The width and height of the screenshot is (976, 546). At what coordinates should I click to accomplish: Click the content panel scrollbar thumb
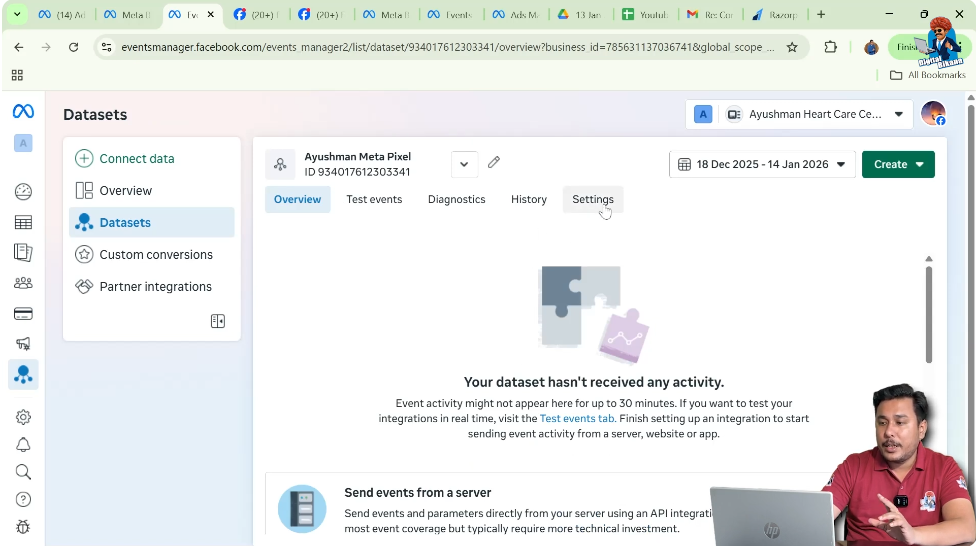(929, 314)
